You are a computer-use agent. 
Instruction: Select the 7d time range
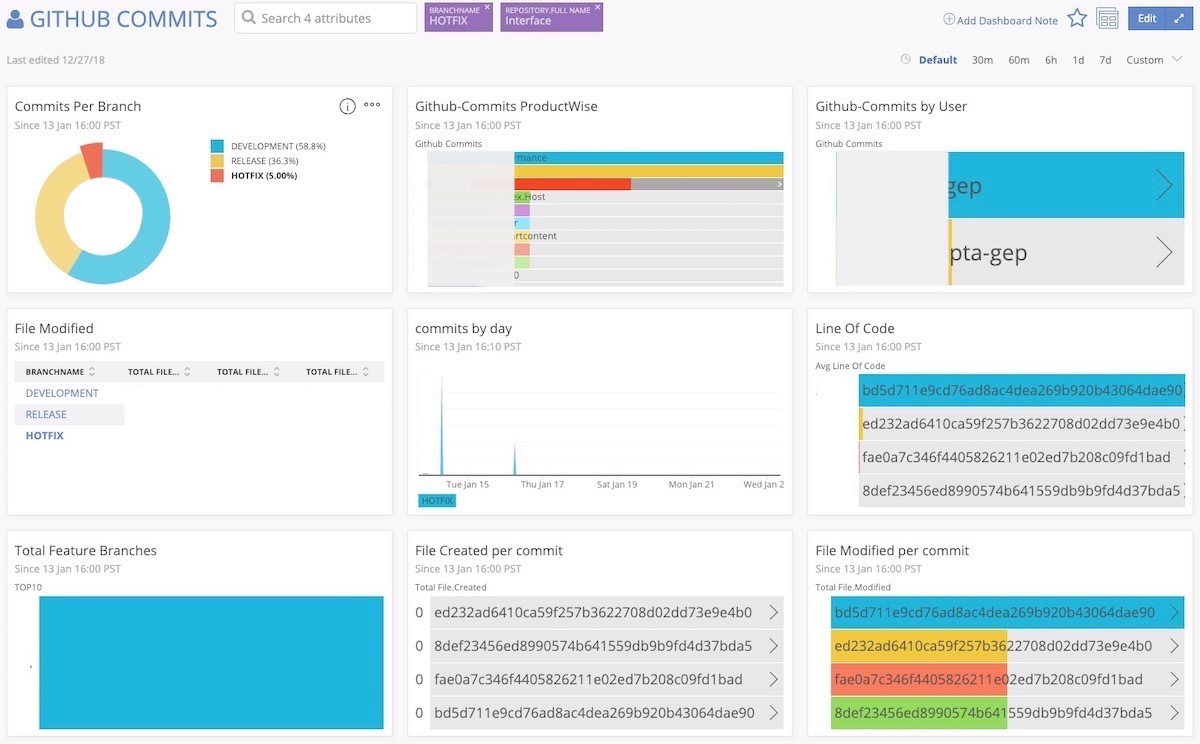[x=1105, y=60]
